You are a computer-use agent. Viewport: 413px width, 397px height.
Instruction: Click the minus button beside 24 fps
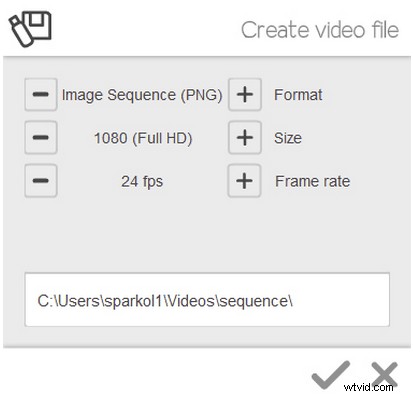click(x=41, y=181)
